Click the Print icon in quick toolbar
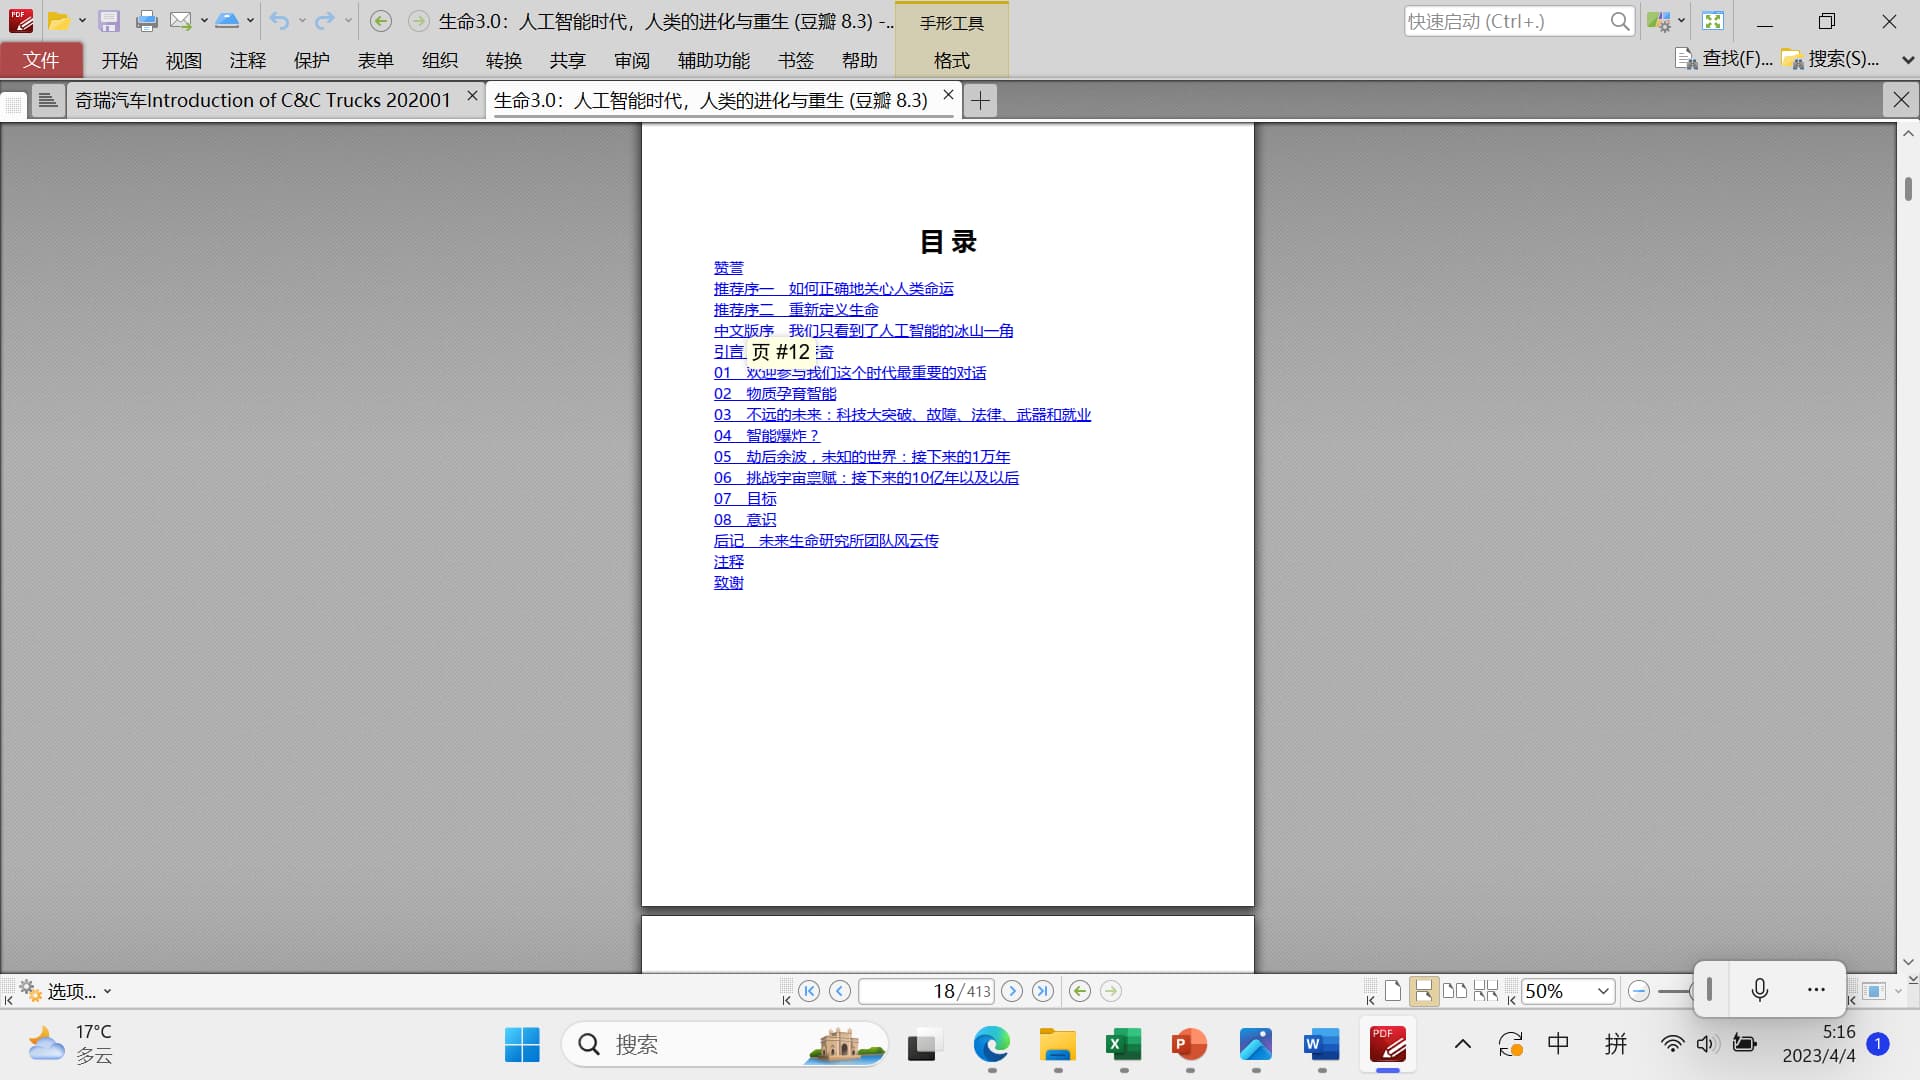Screen dimensions: 1920x1080 tap(146, 21)
